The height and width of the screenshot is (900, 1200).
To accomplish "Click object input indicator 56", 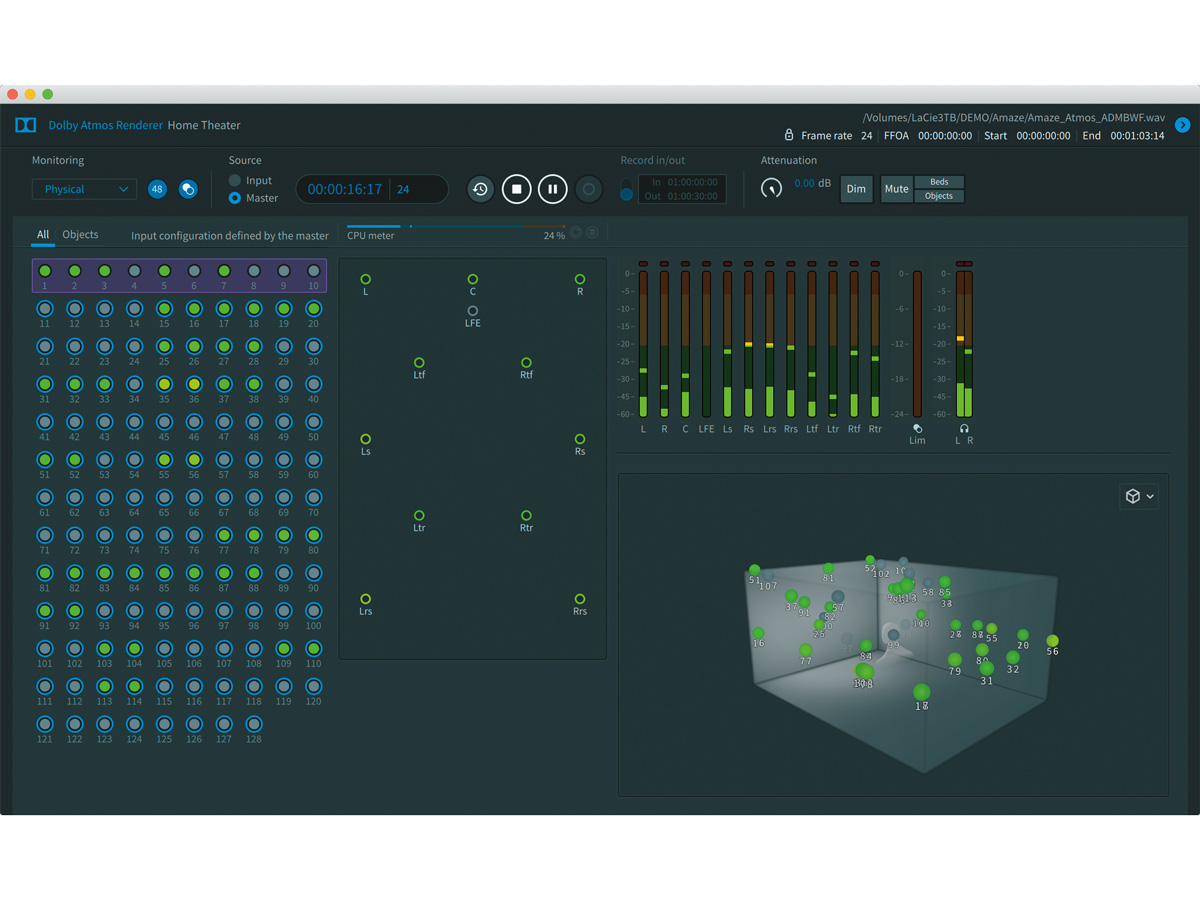I will click(194, 460).
